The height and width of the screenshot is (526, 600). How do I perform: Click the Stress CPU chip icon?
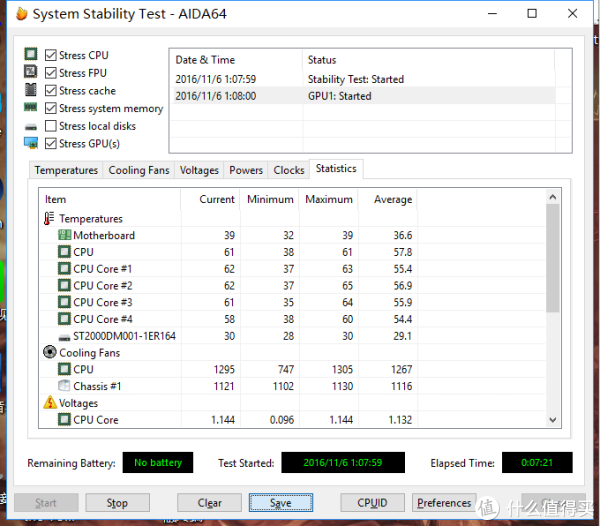pos(31,54)
